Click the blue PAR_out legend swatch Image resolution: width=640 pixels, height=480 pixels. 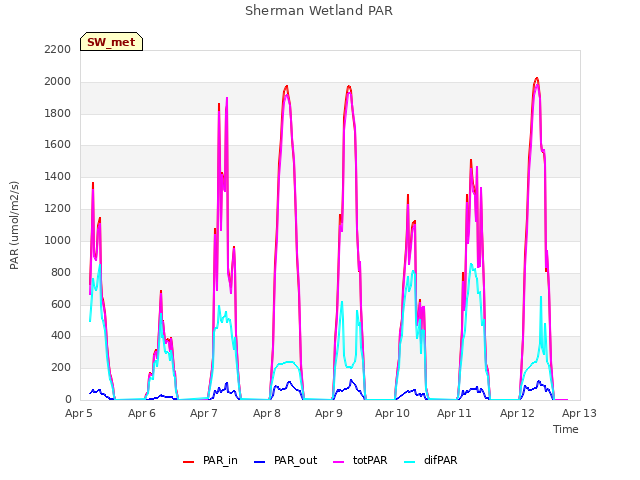[260, 462]
